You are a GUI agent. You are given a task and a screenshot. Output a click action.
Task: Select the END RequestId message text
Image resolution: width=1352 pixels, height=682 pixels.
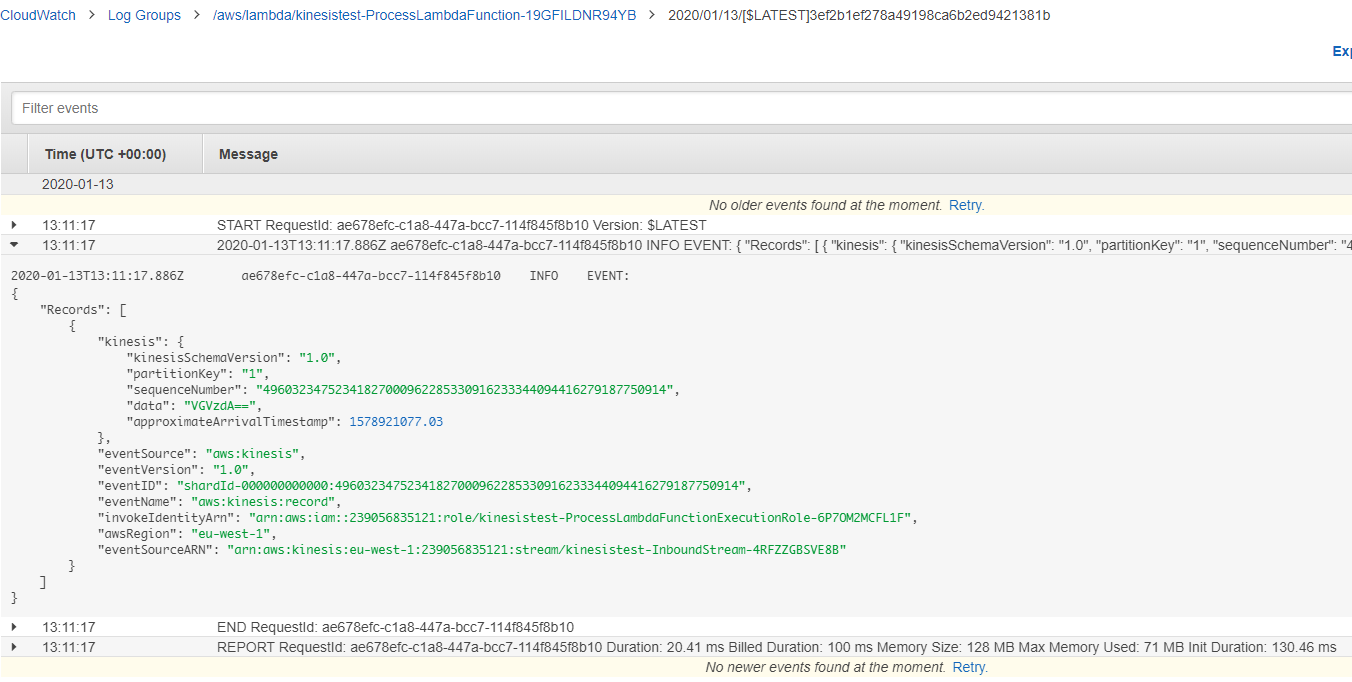[395, 627]
